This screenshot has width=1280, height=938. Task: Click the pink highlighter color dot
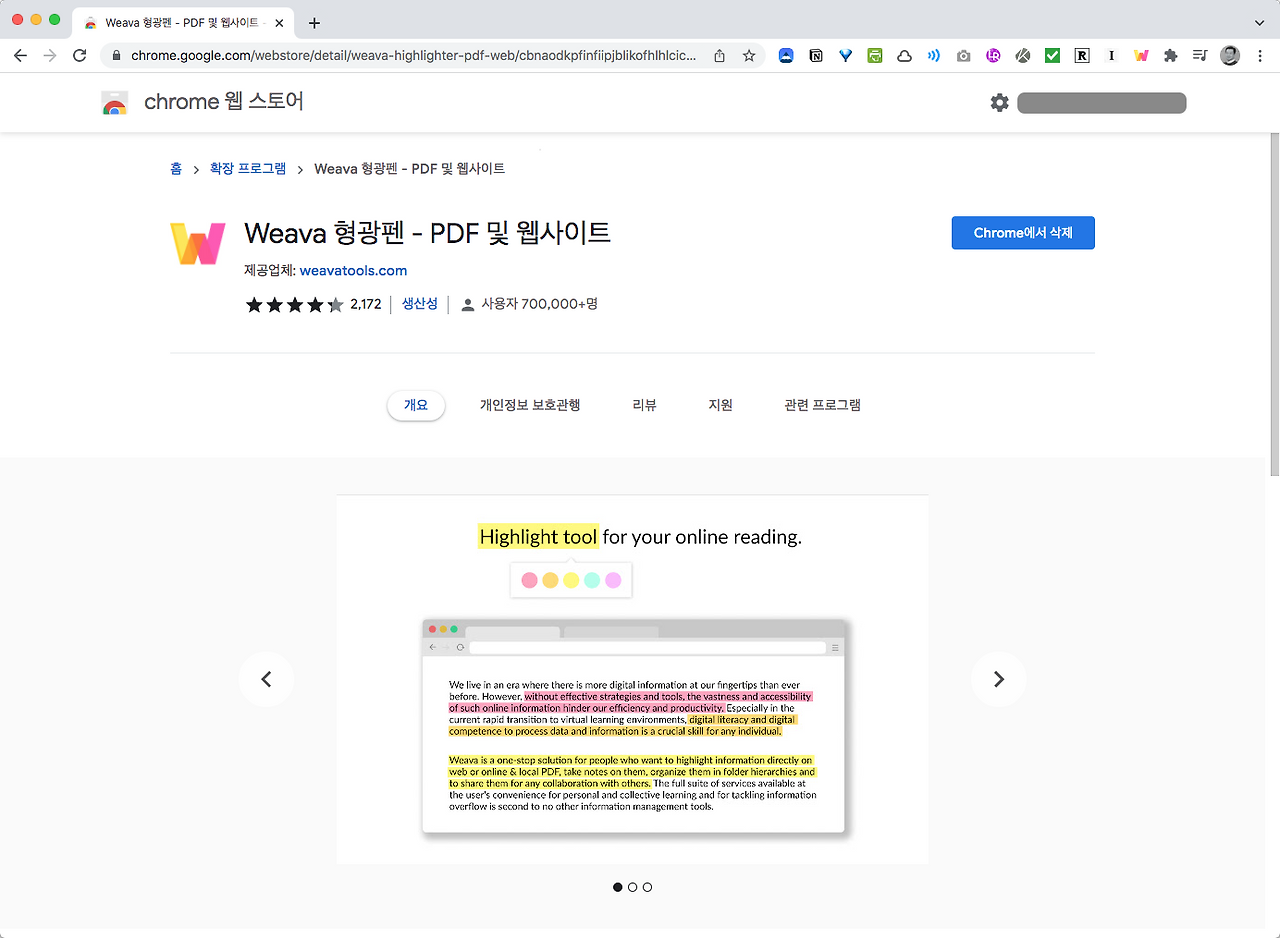click(530, 580)
